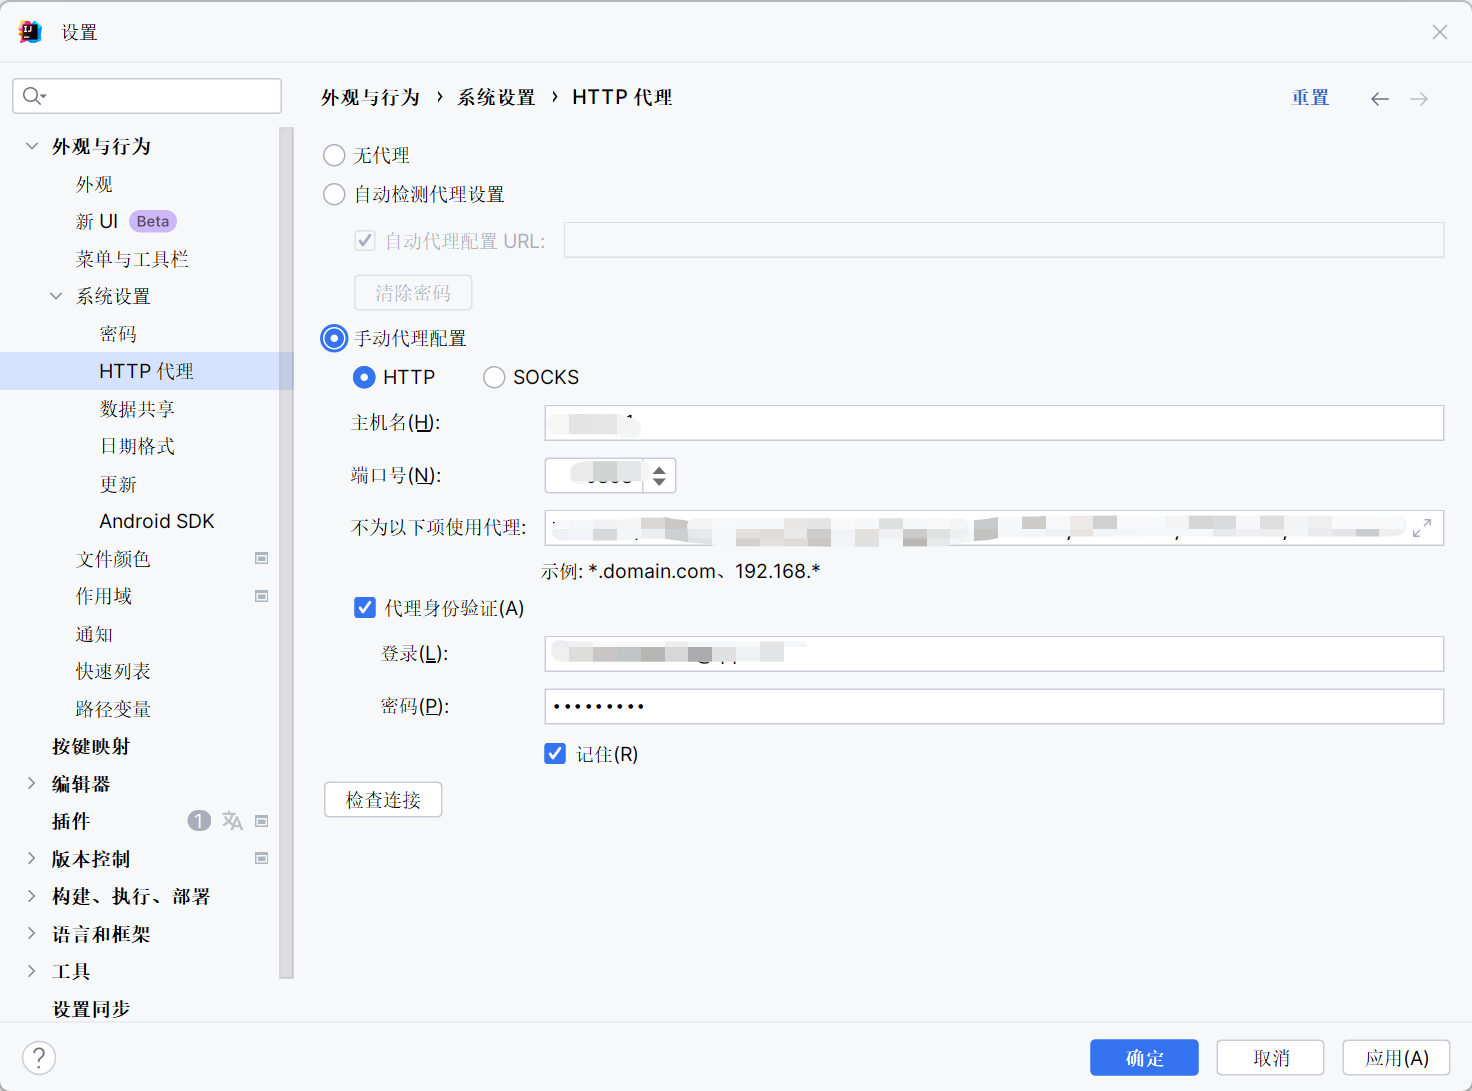Focus the 主机名 input field
This screenshot has width=1472, height=1091.
[x=994, y=422]
